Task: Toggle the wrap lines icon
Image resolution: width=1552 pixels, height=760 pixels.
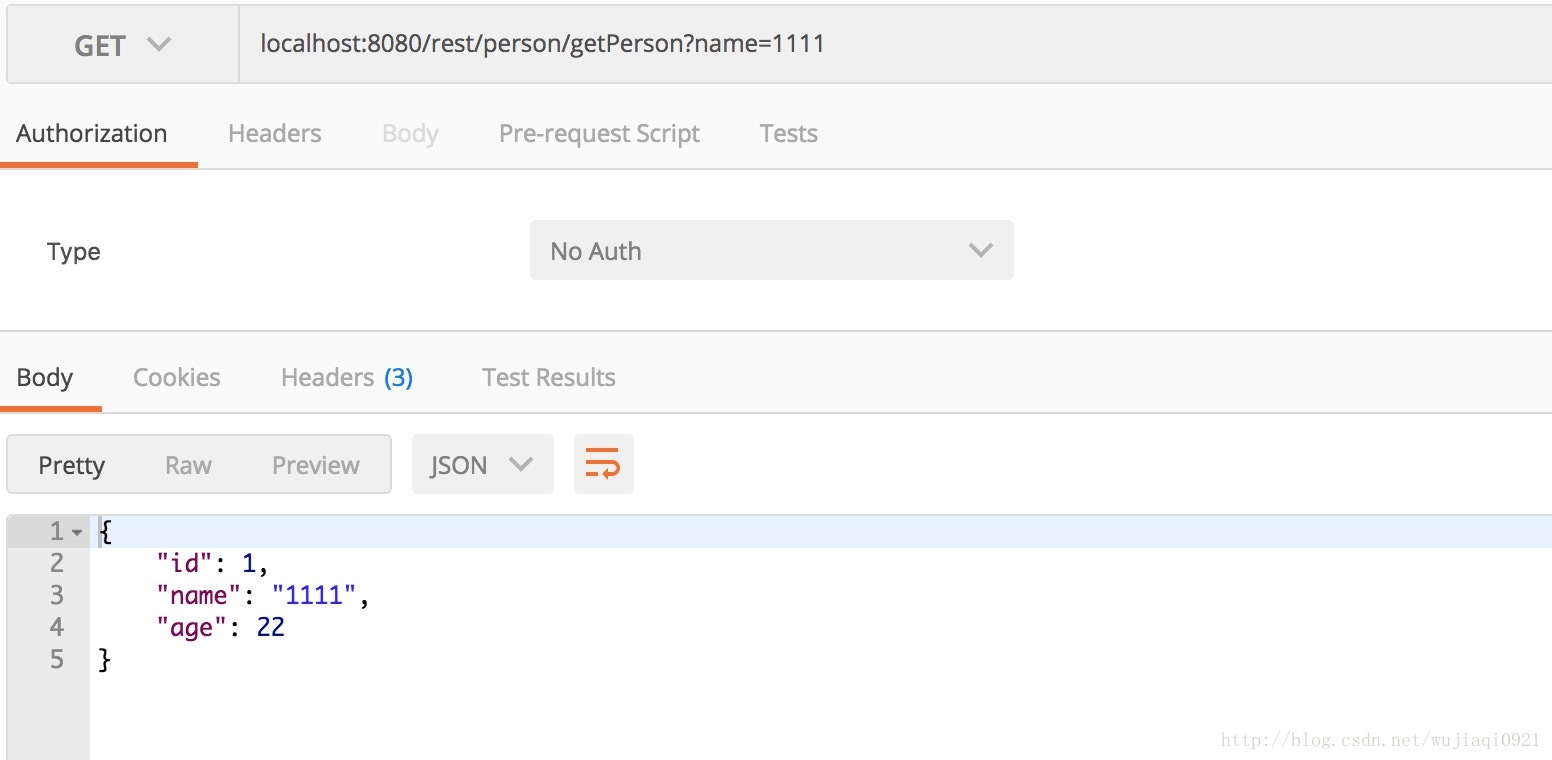Action: 603,464
